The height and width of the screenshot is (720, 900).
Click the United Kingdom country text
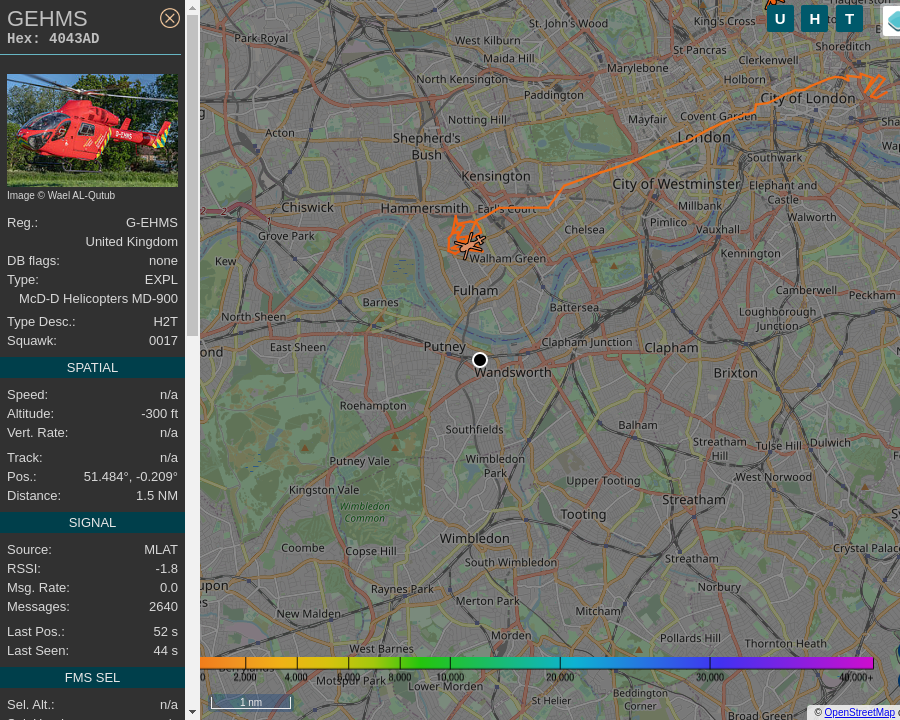click(x=131, y=242)
